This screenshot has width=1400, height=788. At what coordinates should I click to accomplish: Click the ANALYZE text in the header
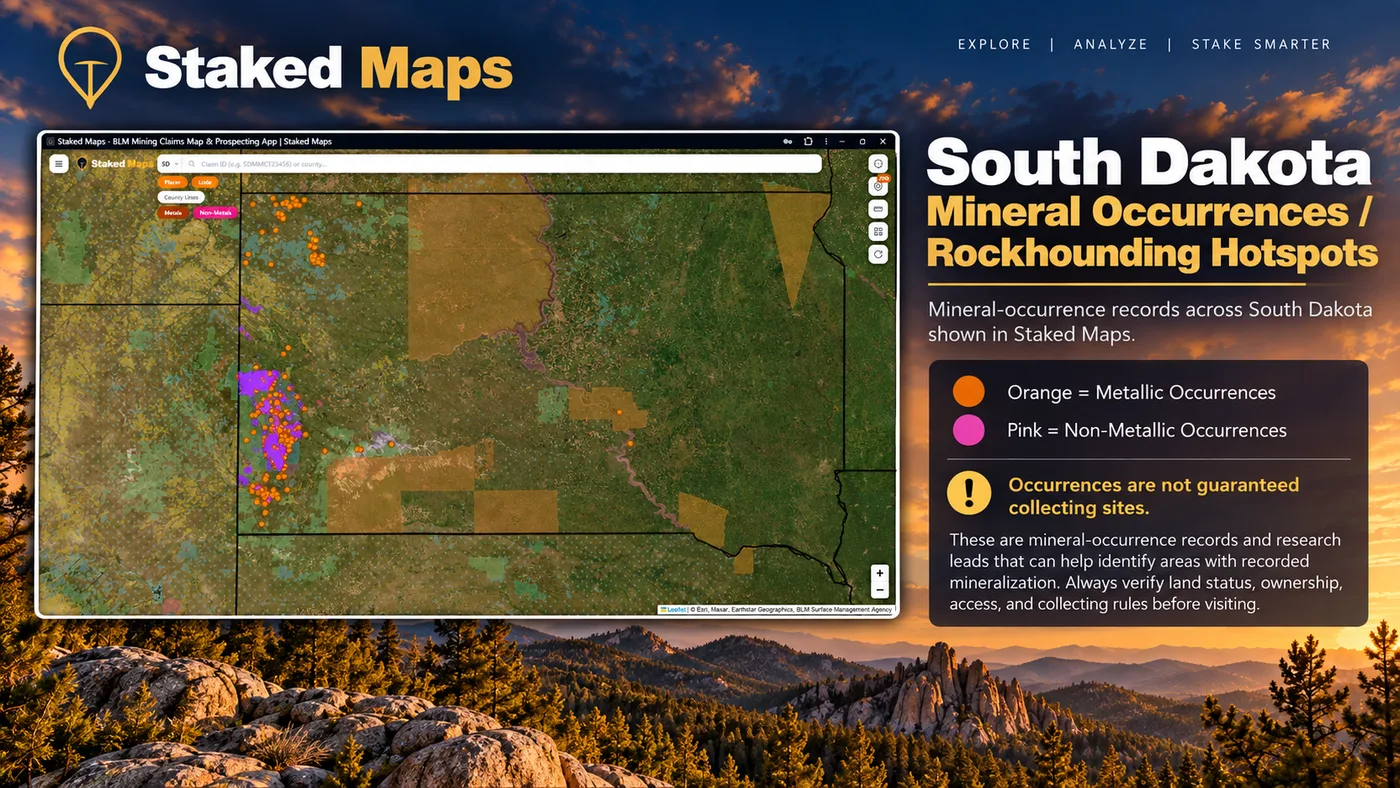[x=1111, y=45]
